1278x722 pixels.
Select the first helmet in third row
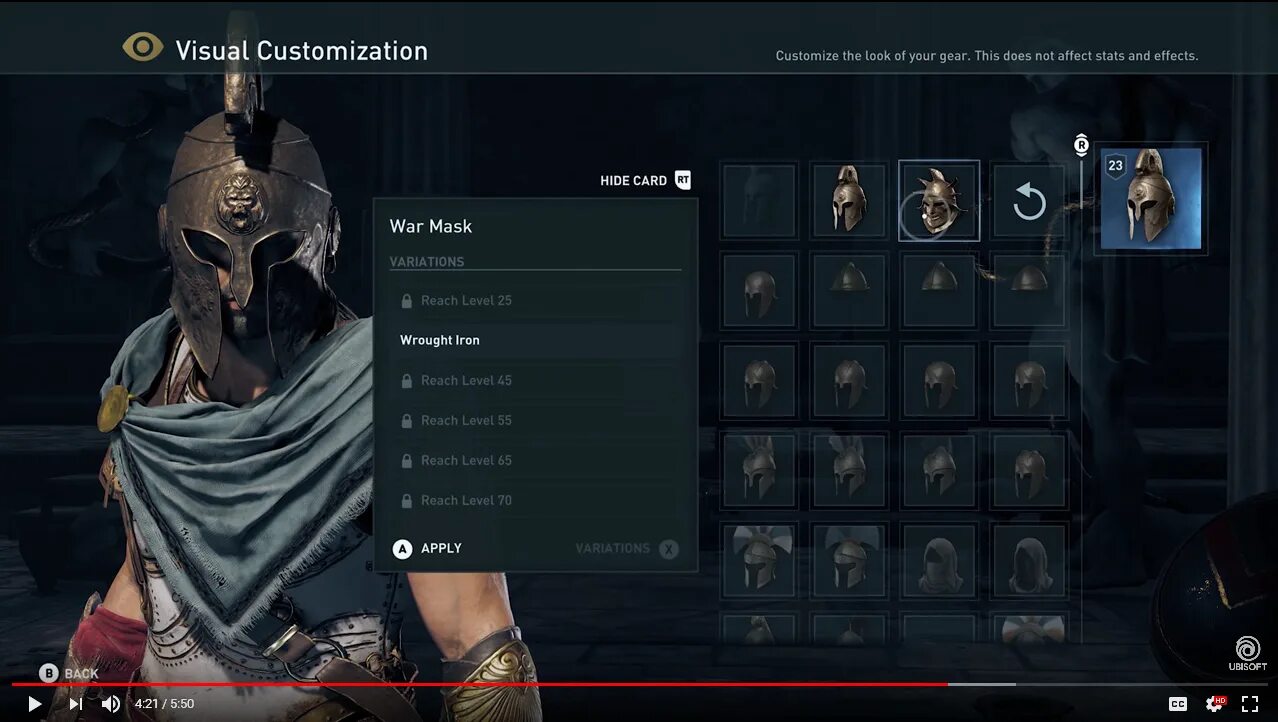click(759, 381)
